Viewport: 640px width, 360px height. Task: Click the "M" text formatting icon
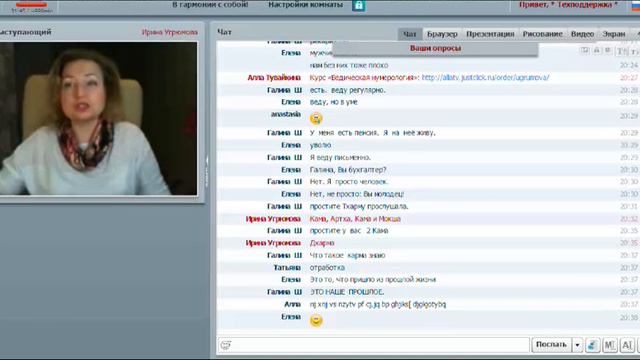609,345
